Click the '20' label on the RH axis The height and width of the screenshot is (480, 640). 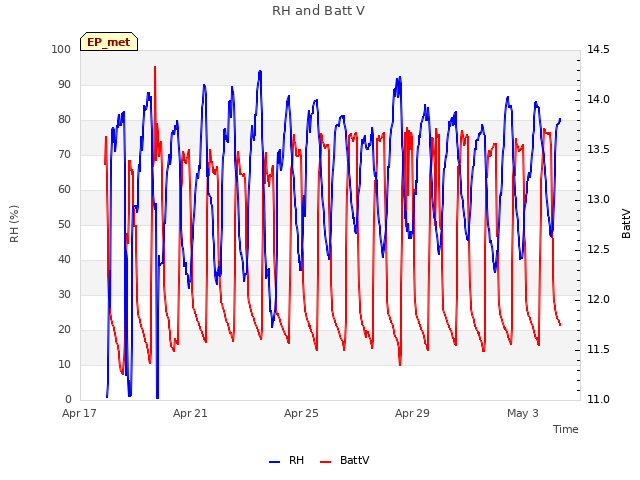pyautogui.click(x=64, y=329)
